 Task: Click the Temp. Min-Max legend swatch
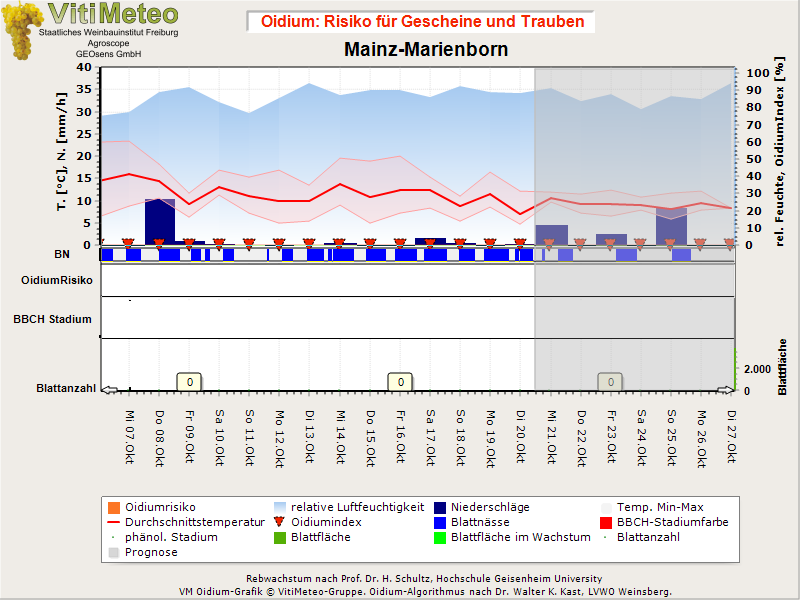[x=606, y=507]
